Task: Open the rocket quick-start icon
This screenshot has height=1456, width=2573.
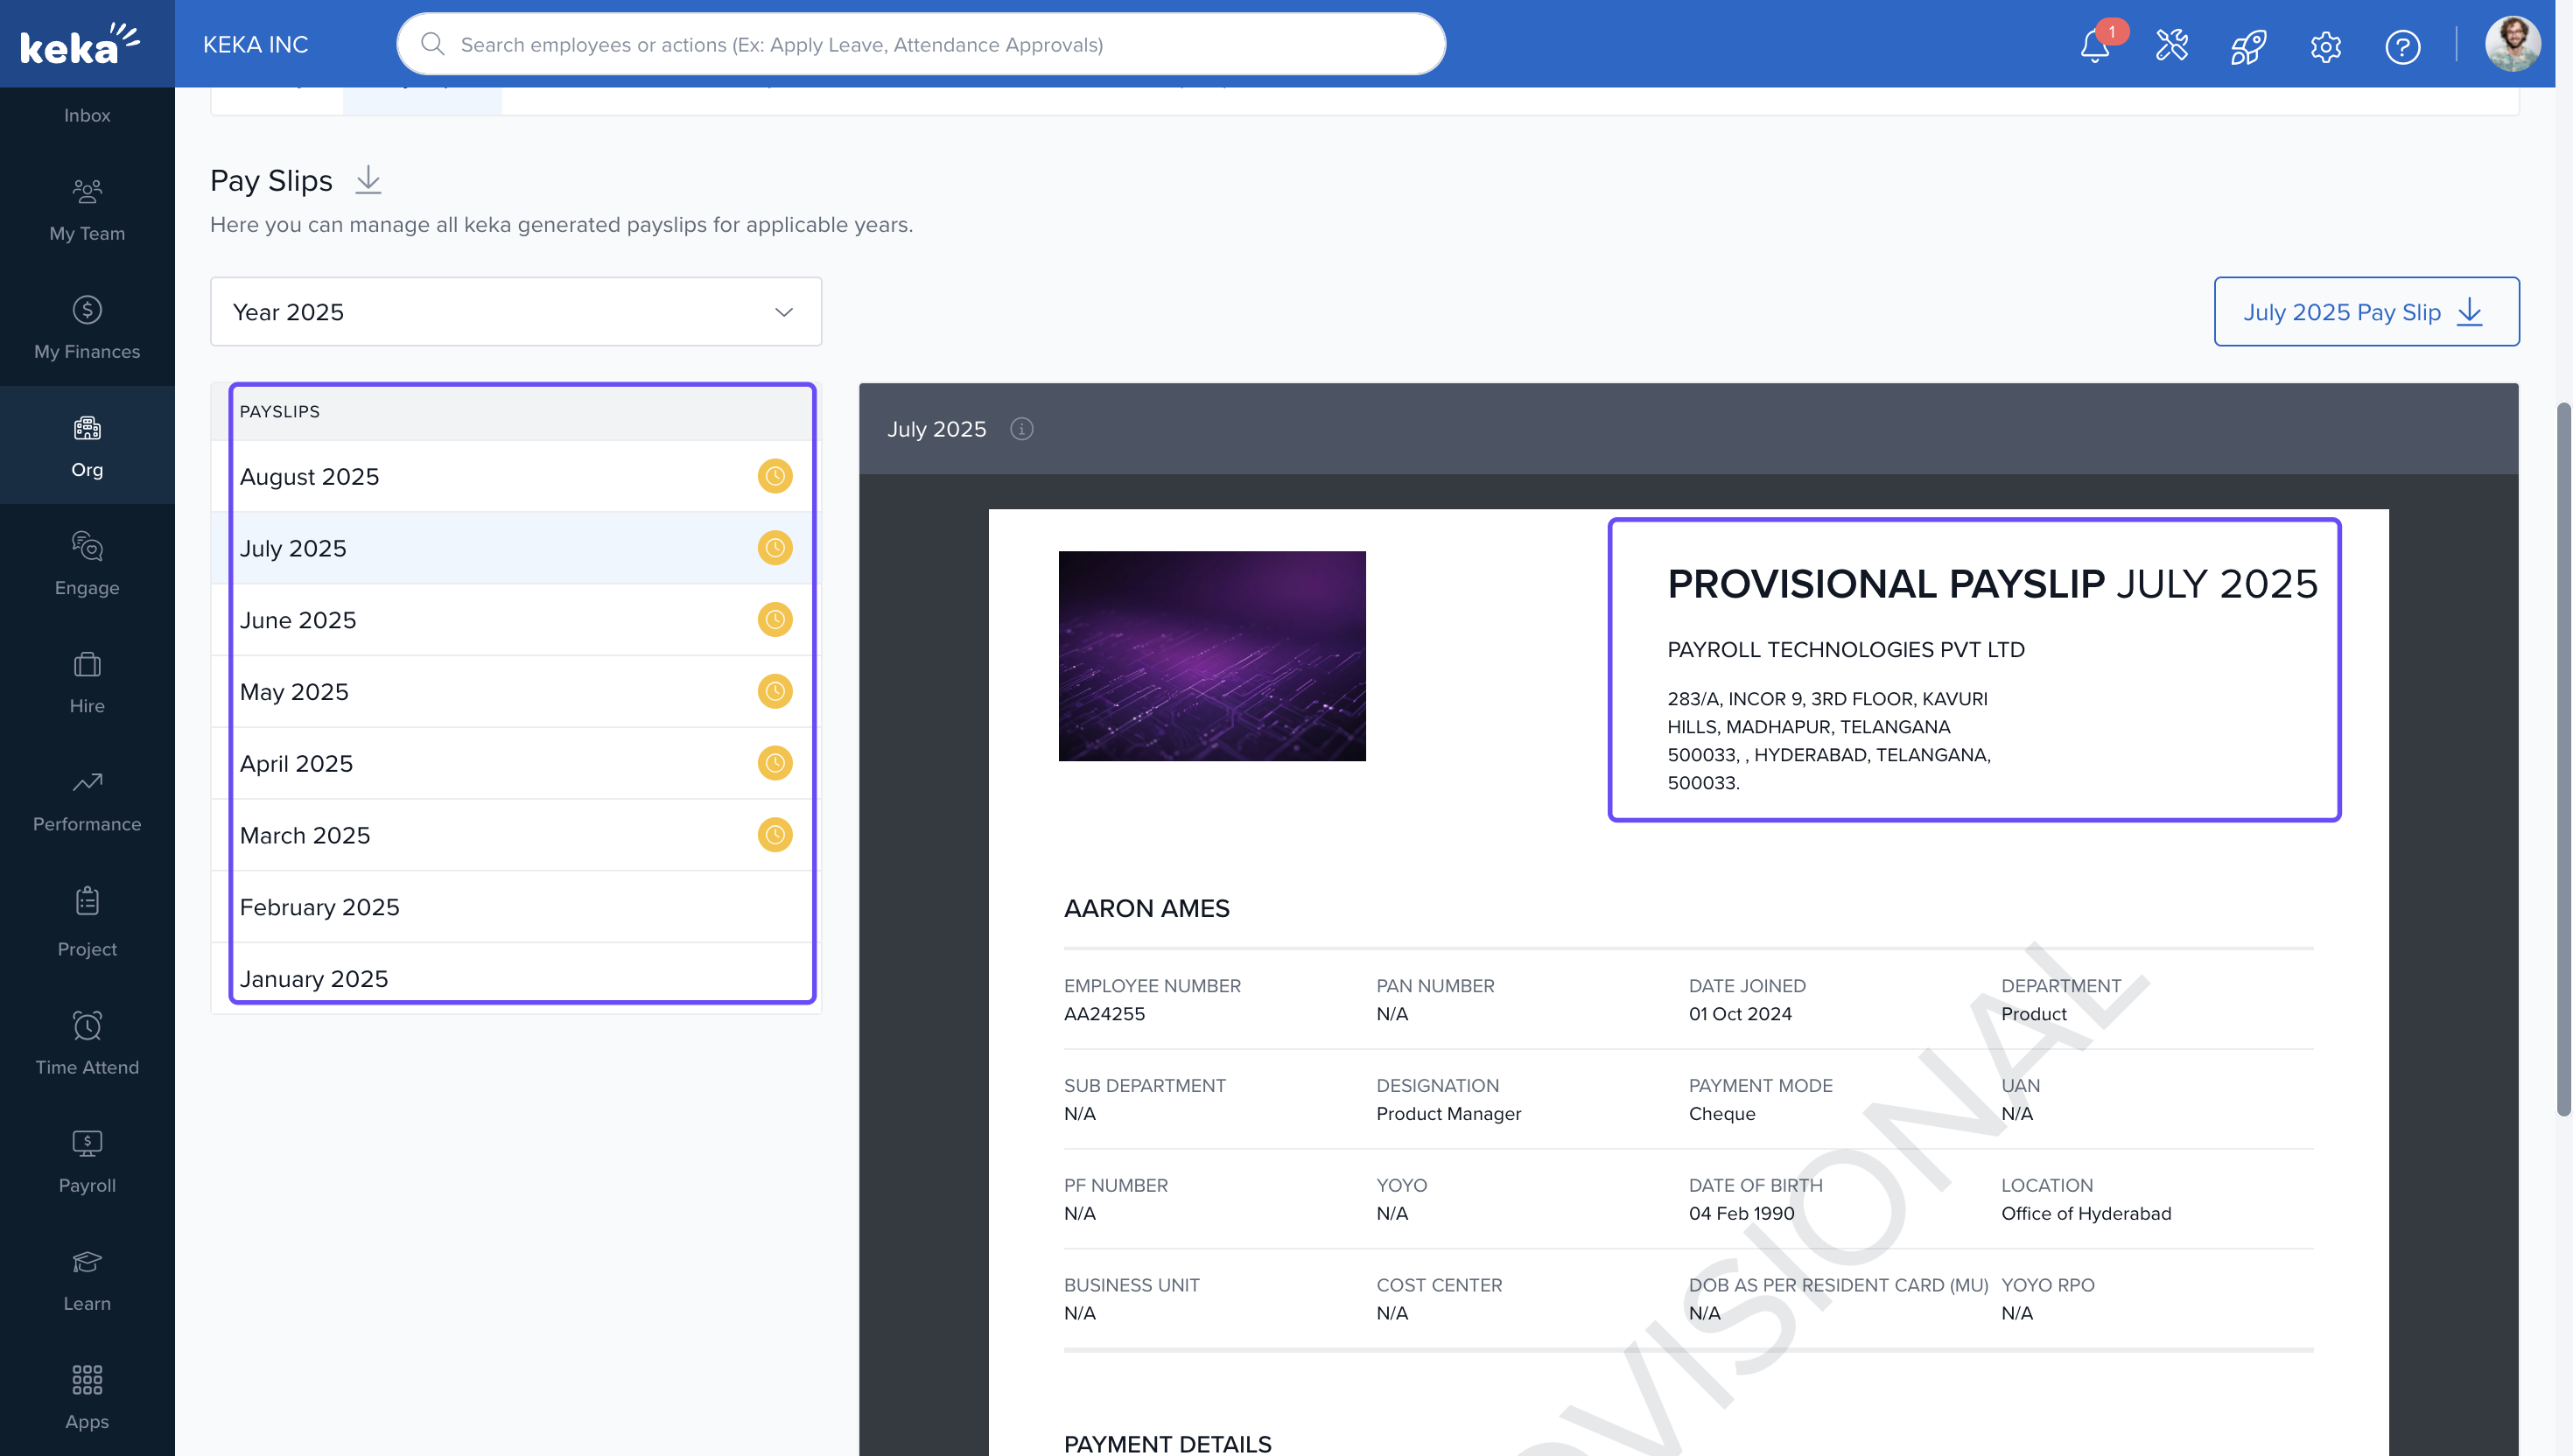Action: 2248,46
